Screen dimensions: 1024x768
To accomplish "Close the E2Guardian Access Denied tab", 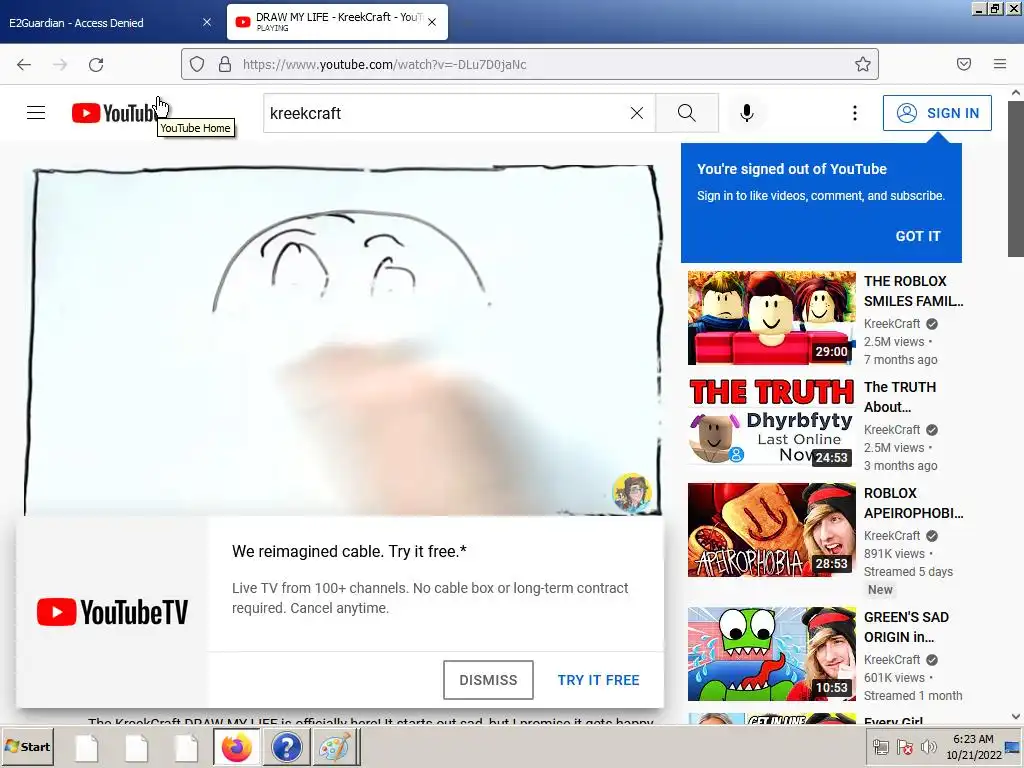I will pyautogui.click(x=207, y=22).
